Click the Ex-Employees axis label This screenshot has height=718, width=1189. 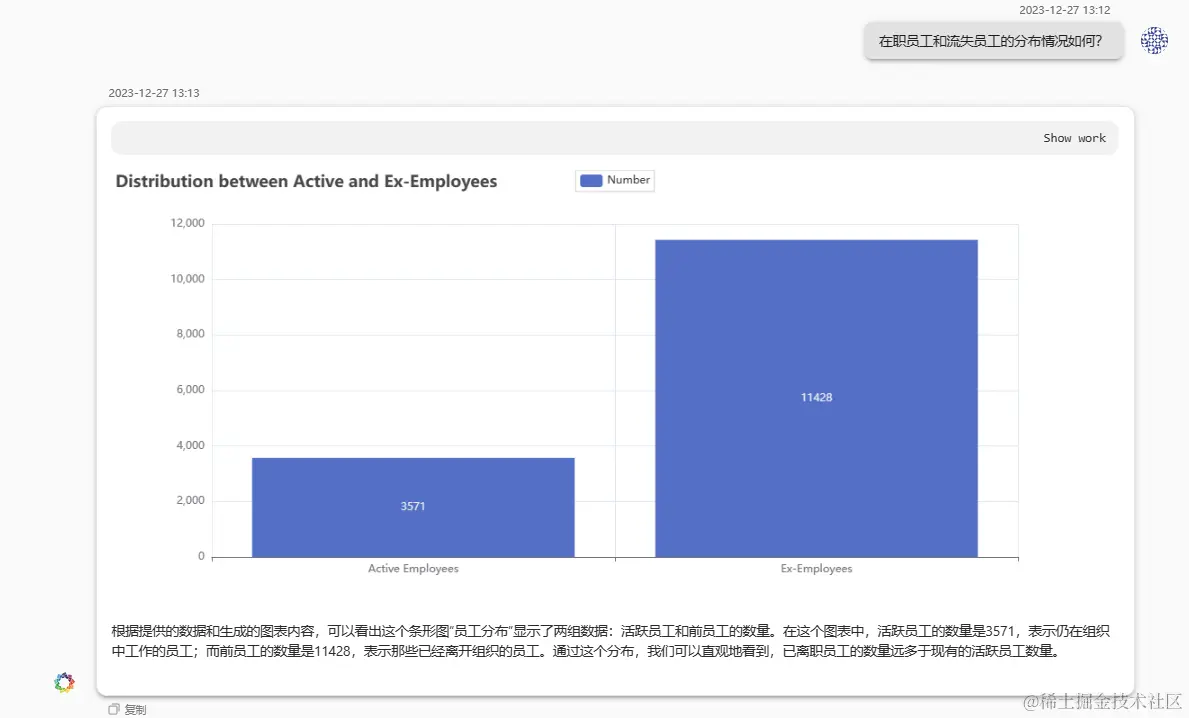[817, 569]
